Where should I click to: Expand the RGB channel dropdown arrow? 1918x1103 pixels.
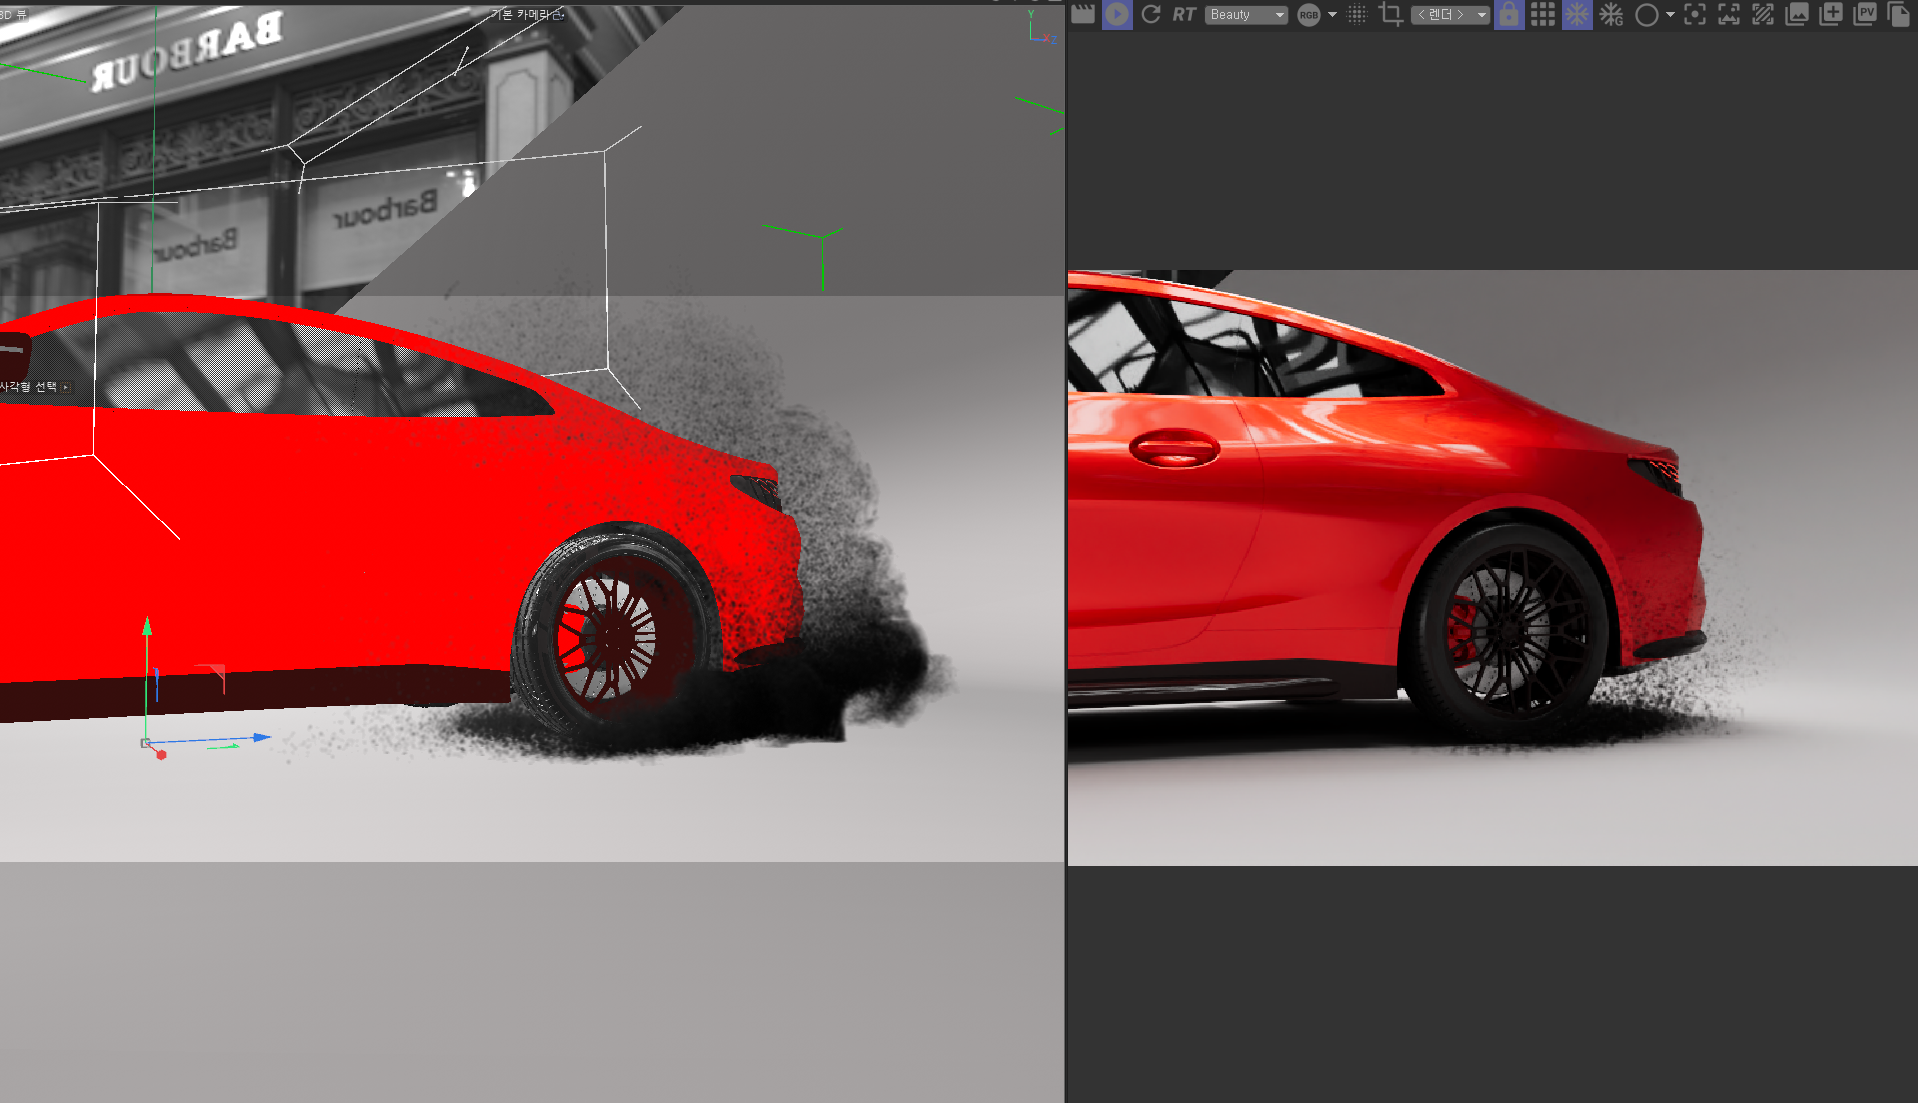pyautogui.click(x=1332, y=15)
